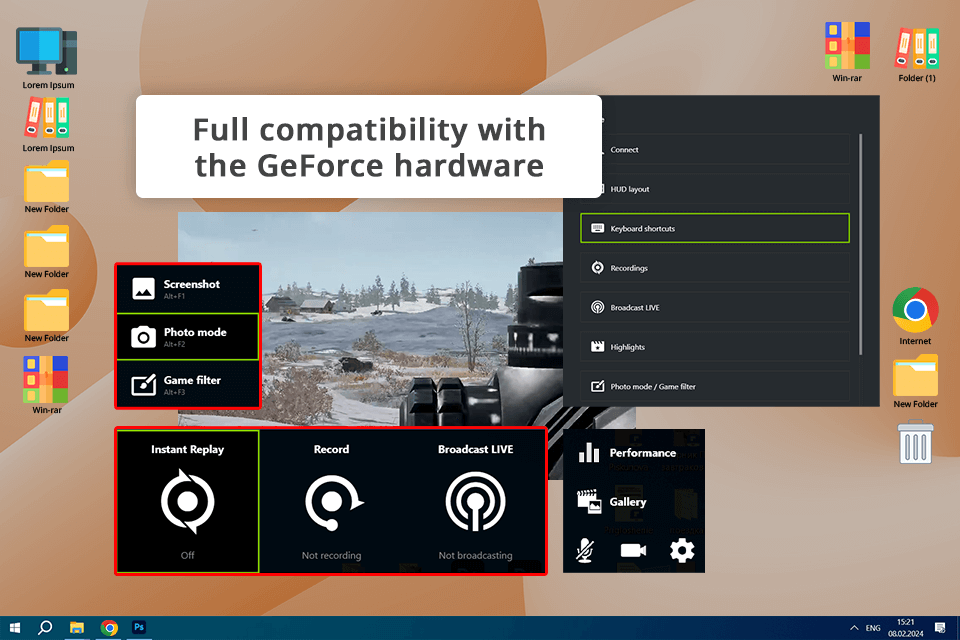Click the Broadcast LIVE antenna icon

click(x=475, y=502)
